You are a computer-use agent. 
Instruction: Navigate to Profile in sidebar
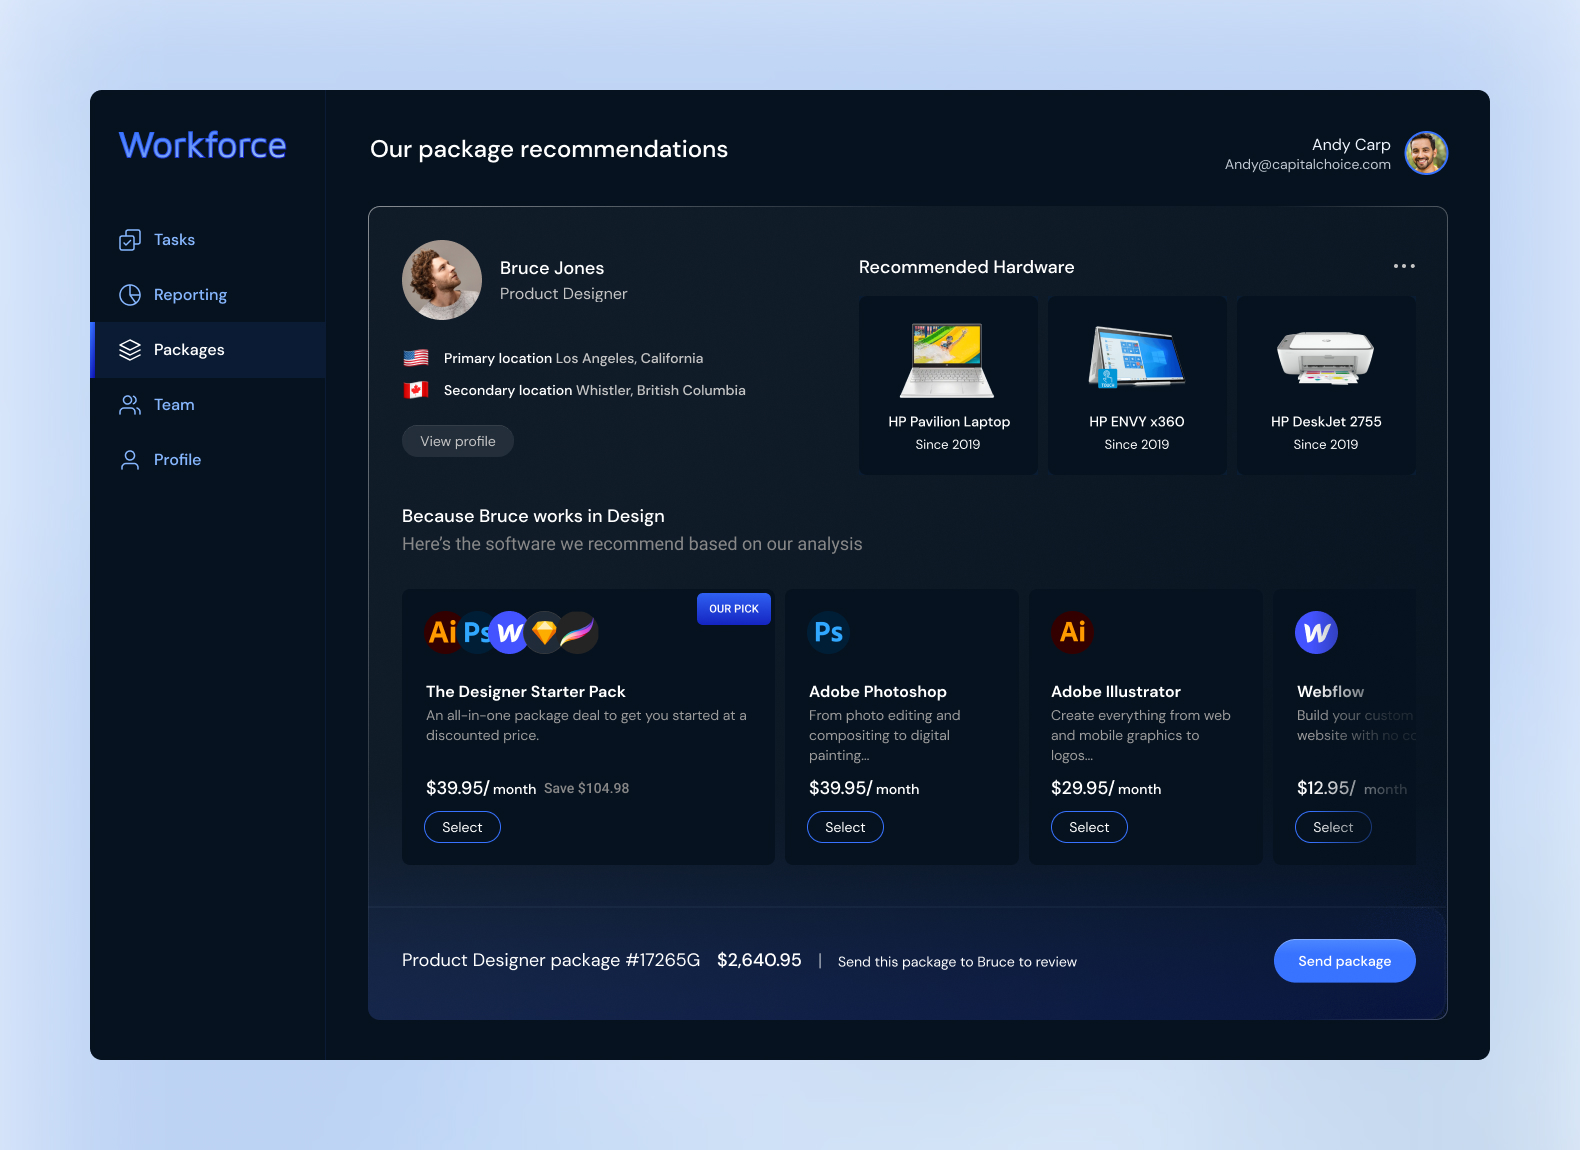click(208, 460)
